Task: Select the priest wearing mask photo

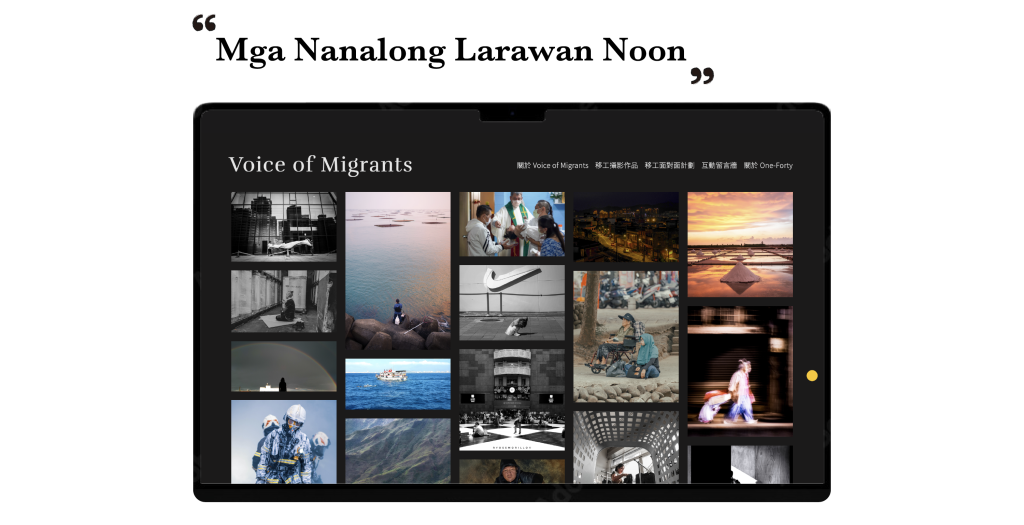Action: pos(512,224)
